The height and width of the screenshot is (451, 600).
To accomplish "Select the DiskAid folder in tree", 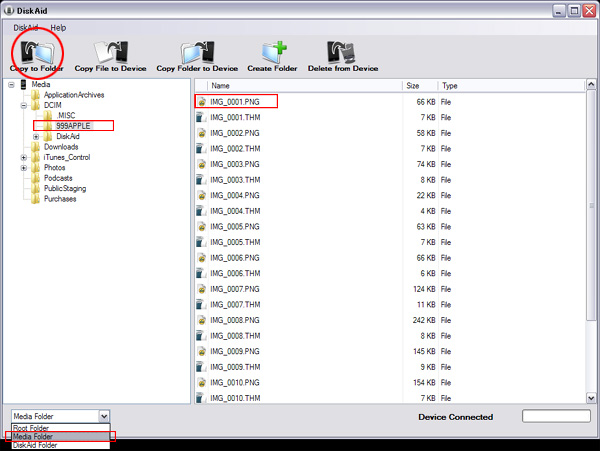I will pyautogui.click(x=68, y=136).
